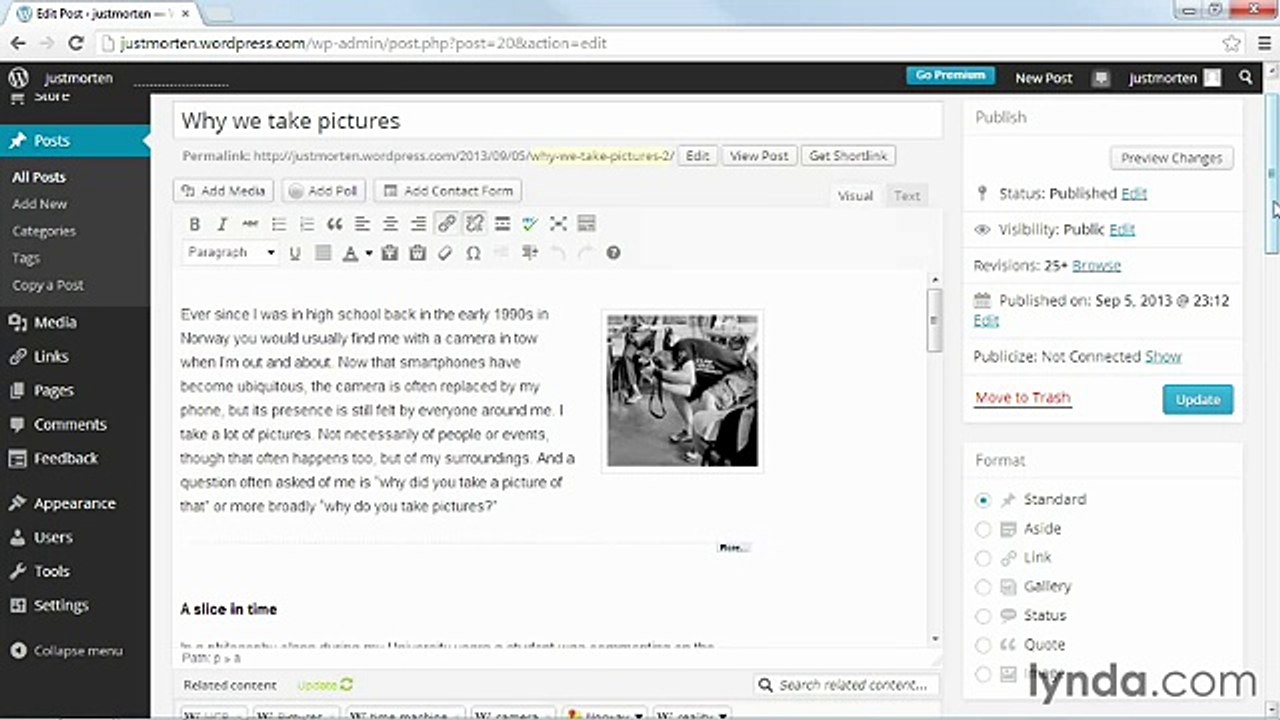Open the search icon in admin bar
Screen dimensions: 1280x720
[1246, 77]
